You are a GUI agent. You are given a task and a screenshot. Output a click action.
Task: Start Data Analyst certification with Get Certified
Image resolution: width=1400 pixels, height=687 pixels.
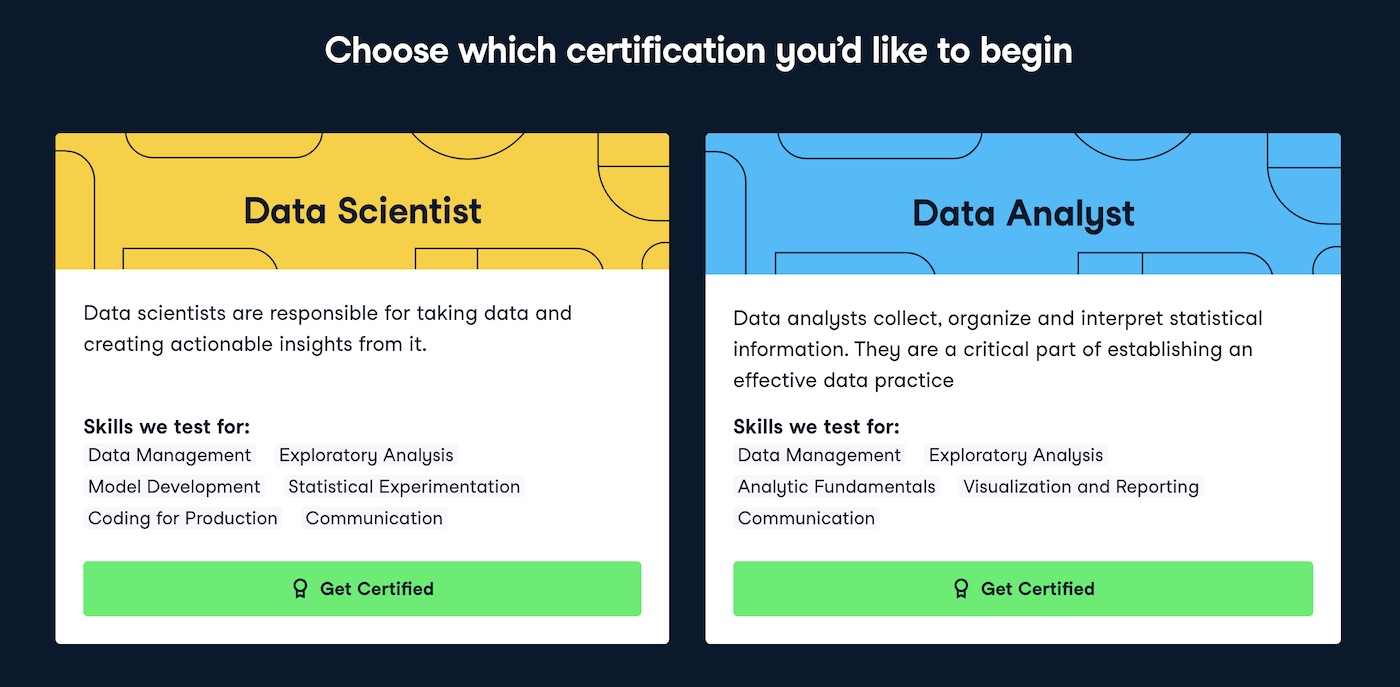coord(1023,589)
